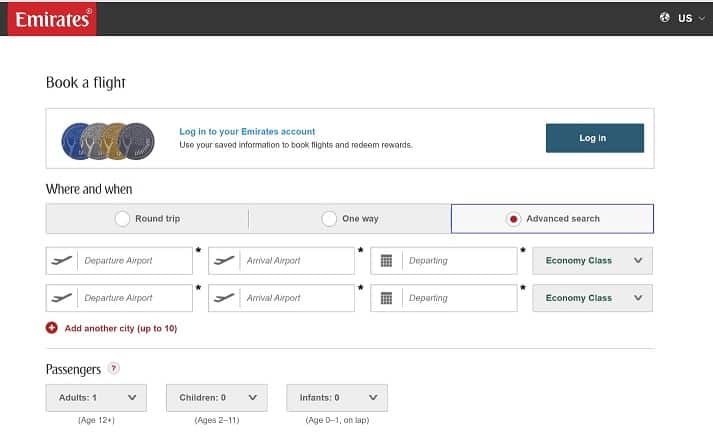Screen dimensions: 713x440
Task: Expand the Infants passenger count dropdown
Action: [x=337, y=398]
